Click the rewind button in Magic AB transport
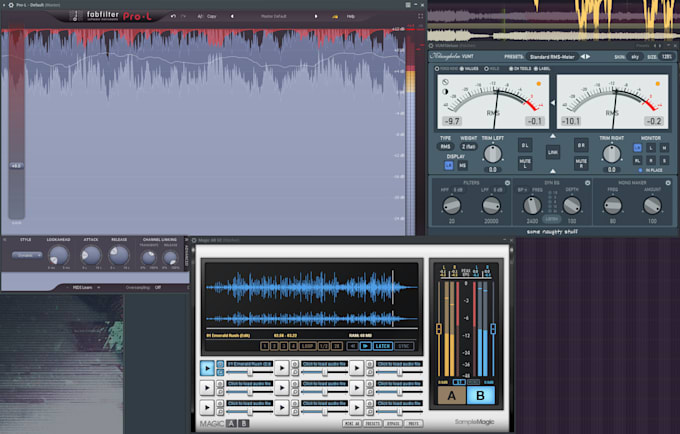680x434 pixels. point(352,345)
